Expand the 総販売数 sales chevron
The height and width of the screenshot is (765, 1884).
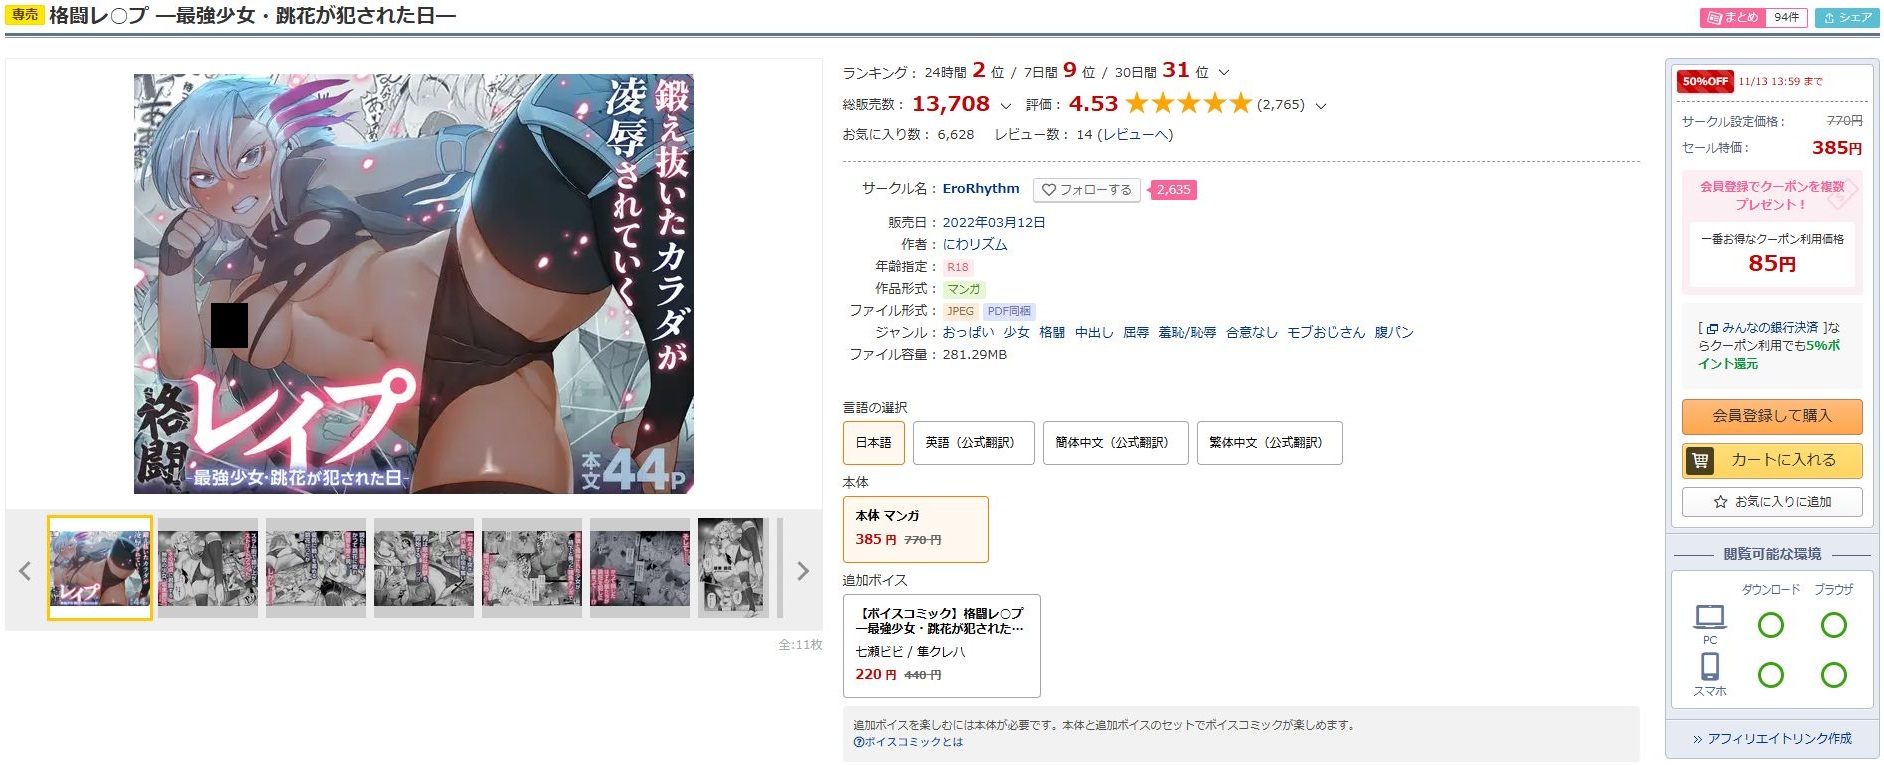coord(1005,105)
